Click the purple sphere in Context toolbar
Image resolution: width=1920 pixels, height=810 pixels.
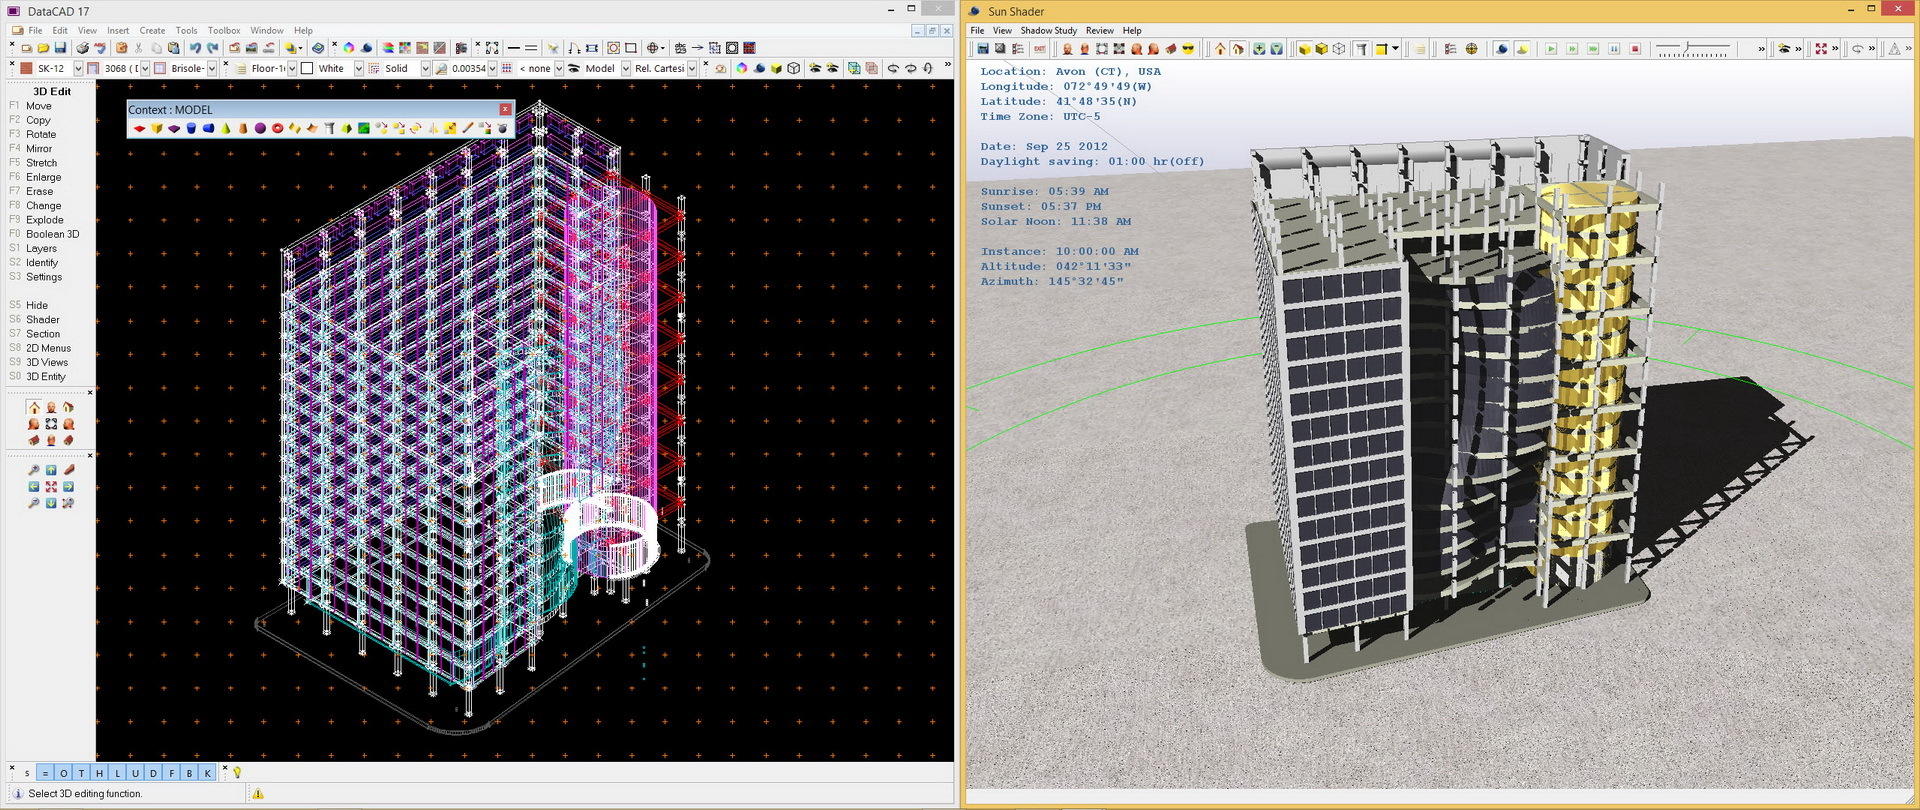click(260, 128)
